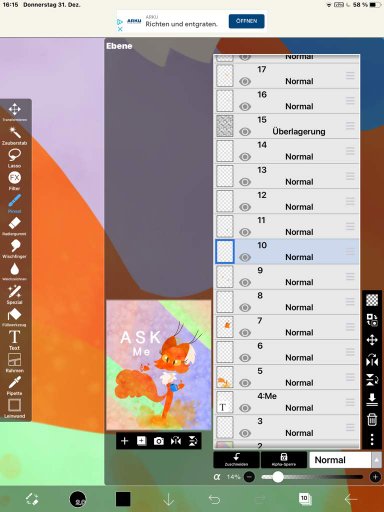The image size is (384, 512).
Task: Toggle visibility of layer 7
Action: (x=245, y=333)
